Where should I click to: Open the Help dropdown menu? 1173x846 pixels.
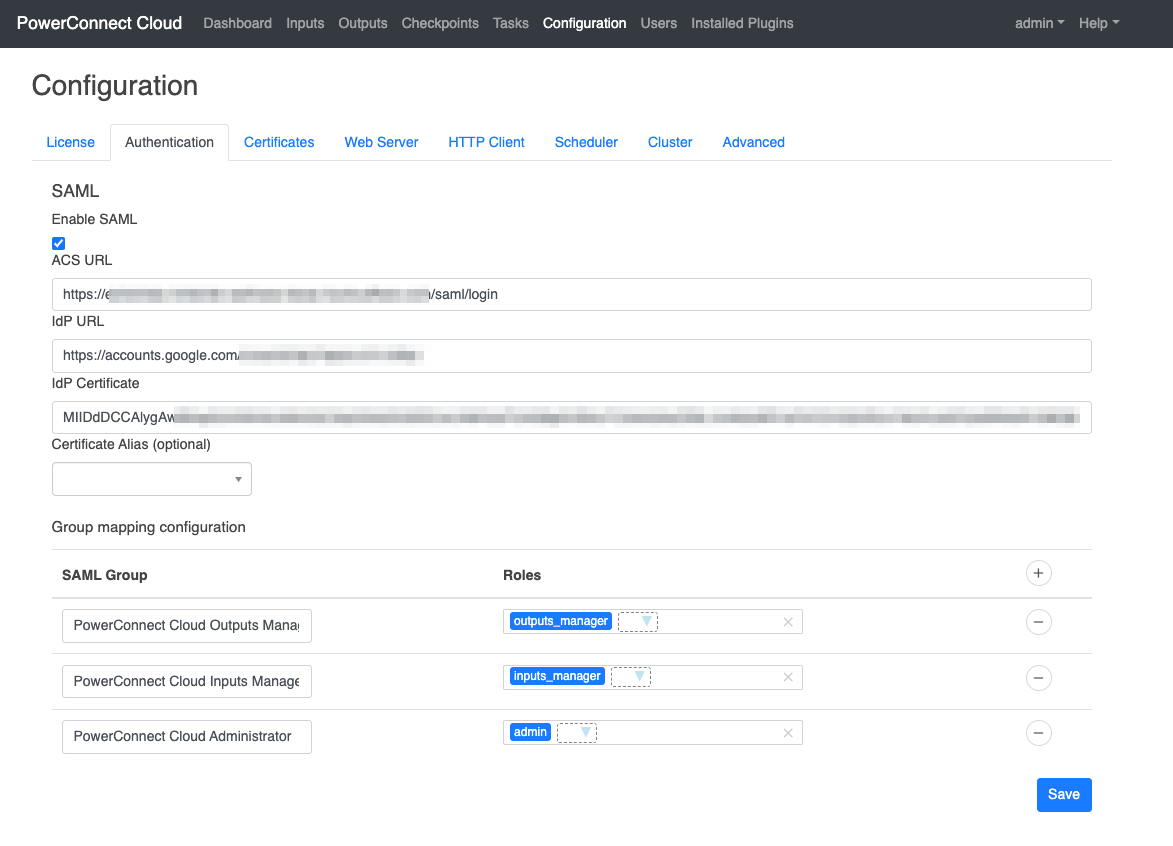1098,23
